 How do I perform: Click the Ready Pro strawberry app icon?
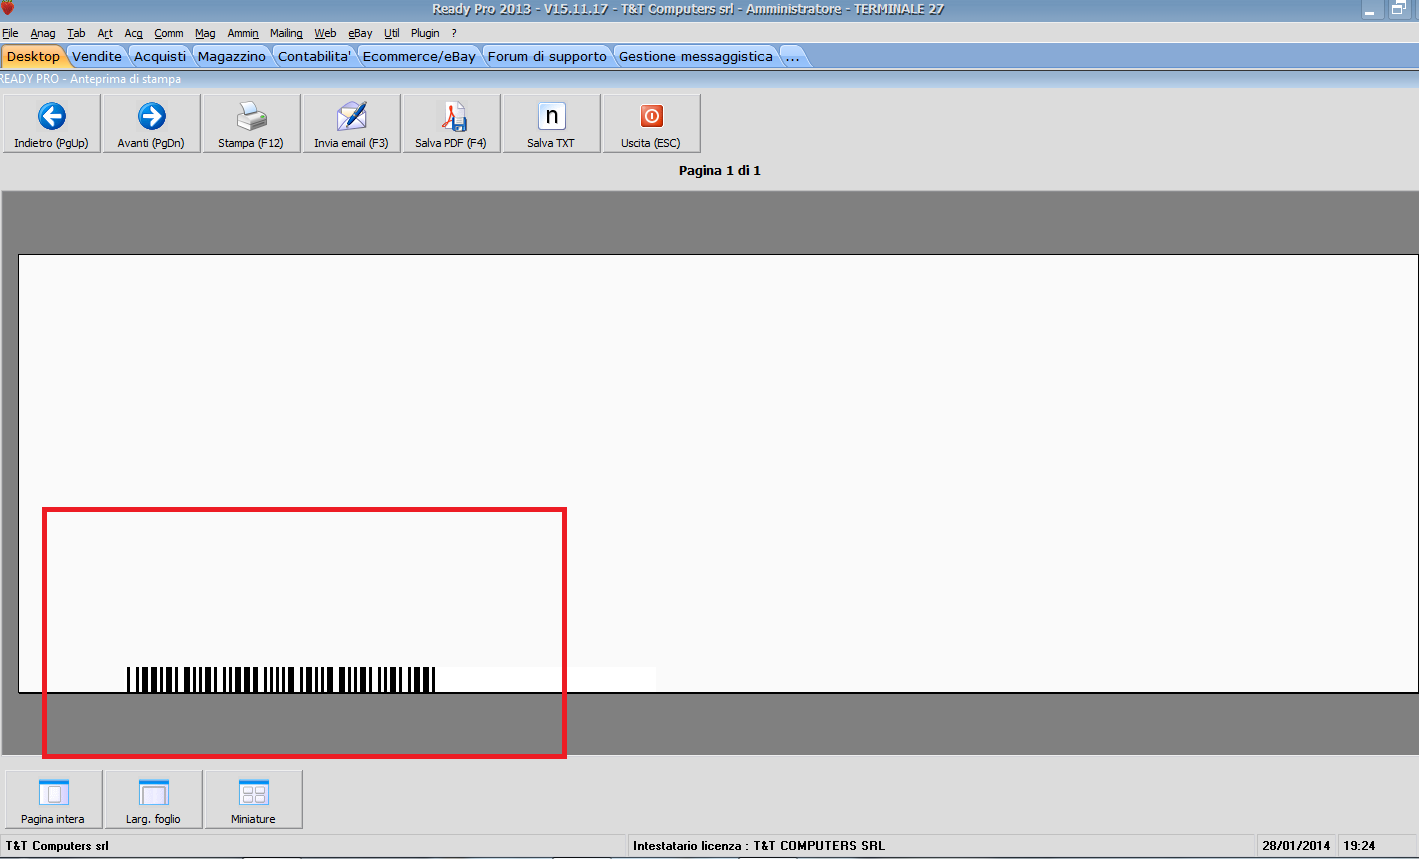[7, 9]
